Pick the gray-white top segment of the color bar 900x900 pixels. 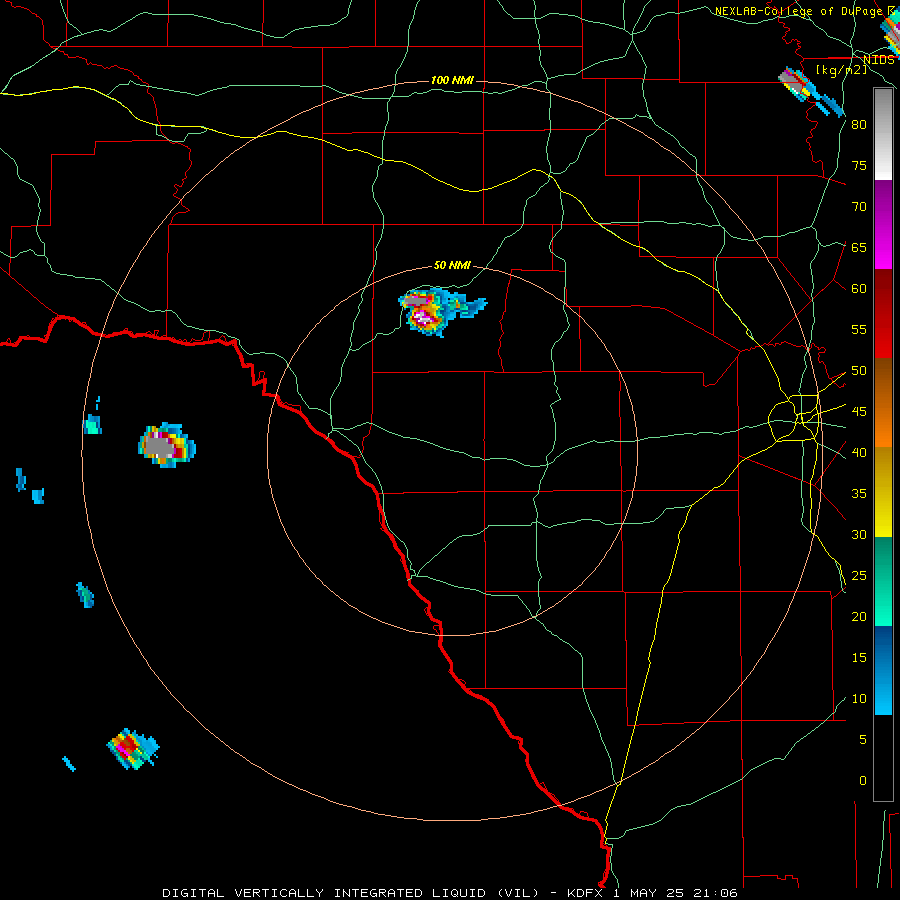click(883, 134)
